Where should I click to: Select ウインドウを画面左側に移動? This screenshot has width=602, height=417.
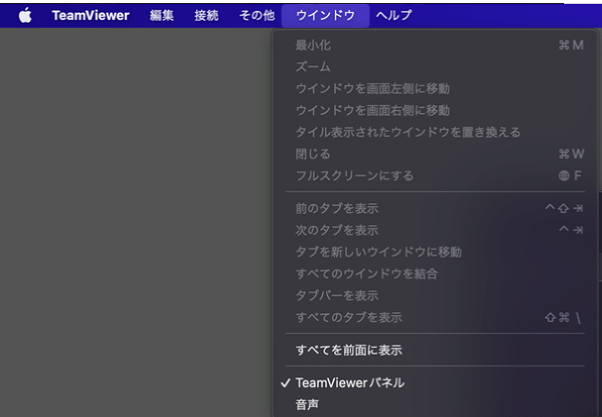[x=436, y=89]
